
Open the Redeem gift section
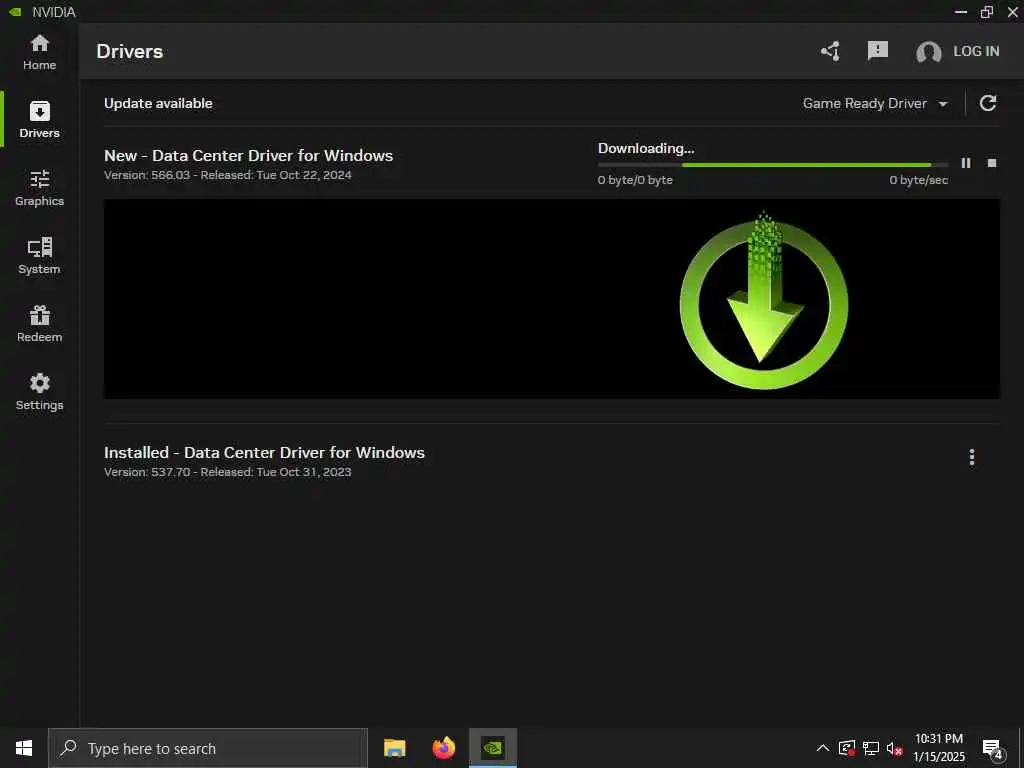pos(39,324)
